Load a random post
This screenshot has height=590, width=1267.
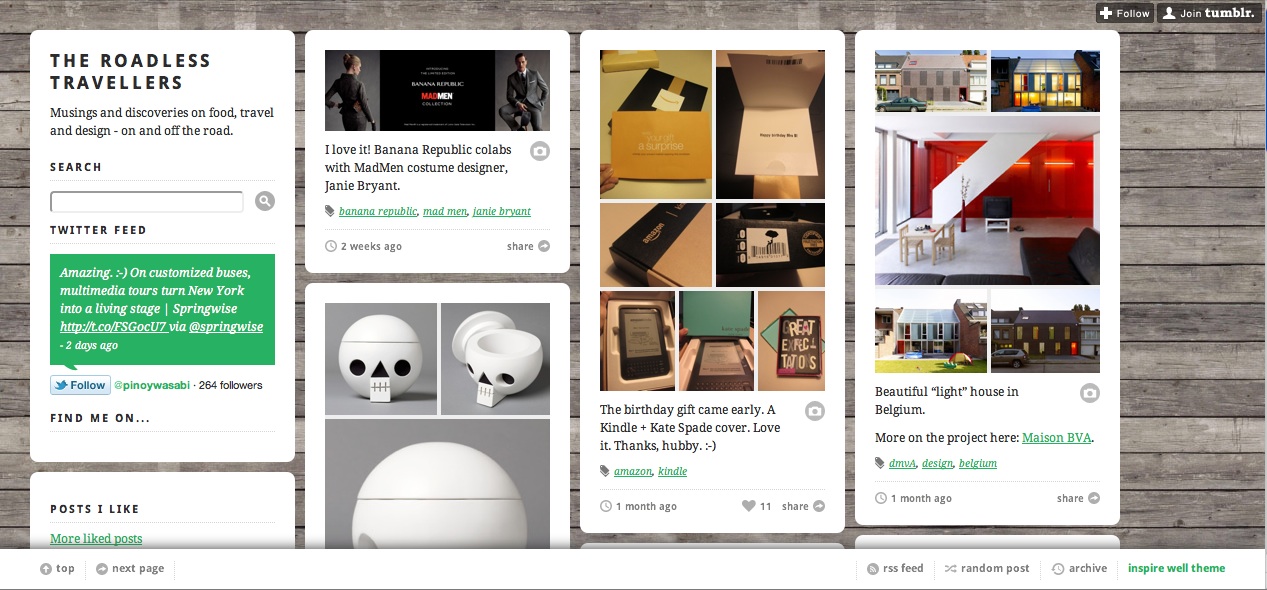pos(987,569)
